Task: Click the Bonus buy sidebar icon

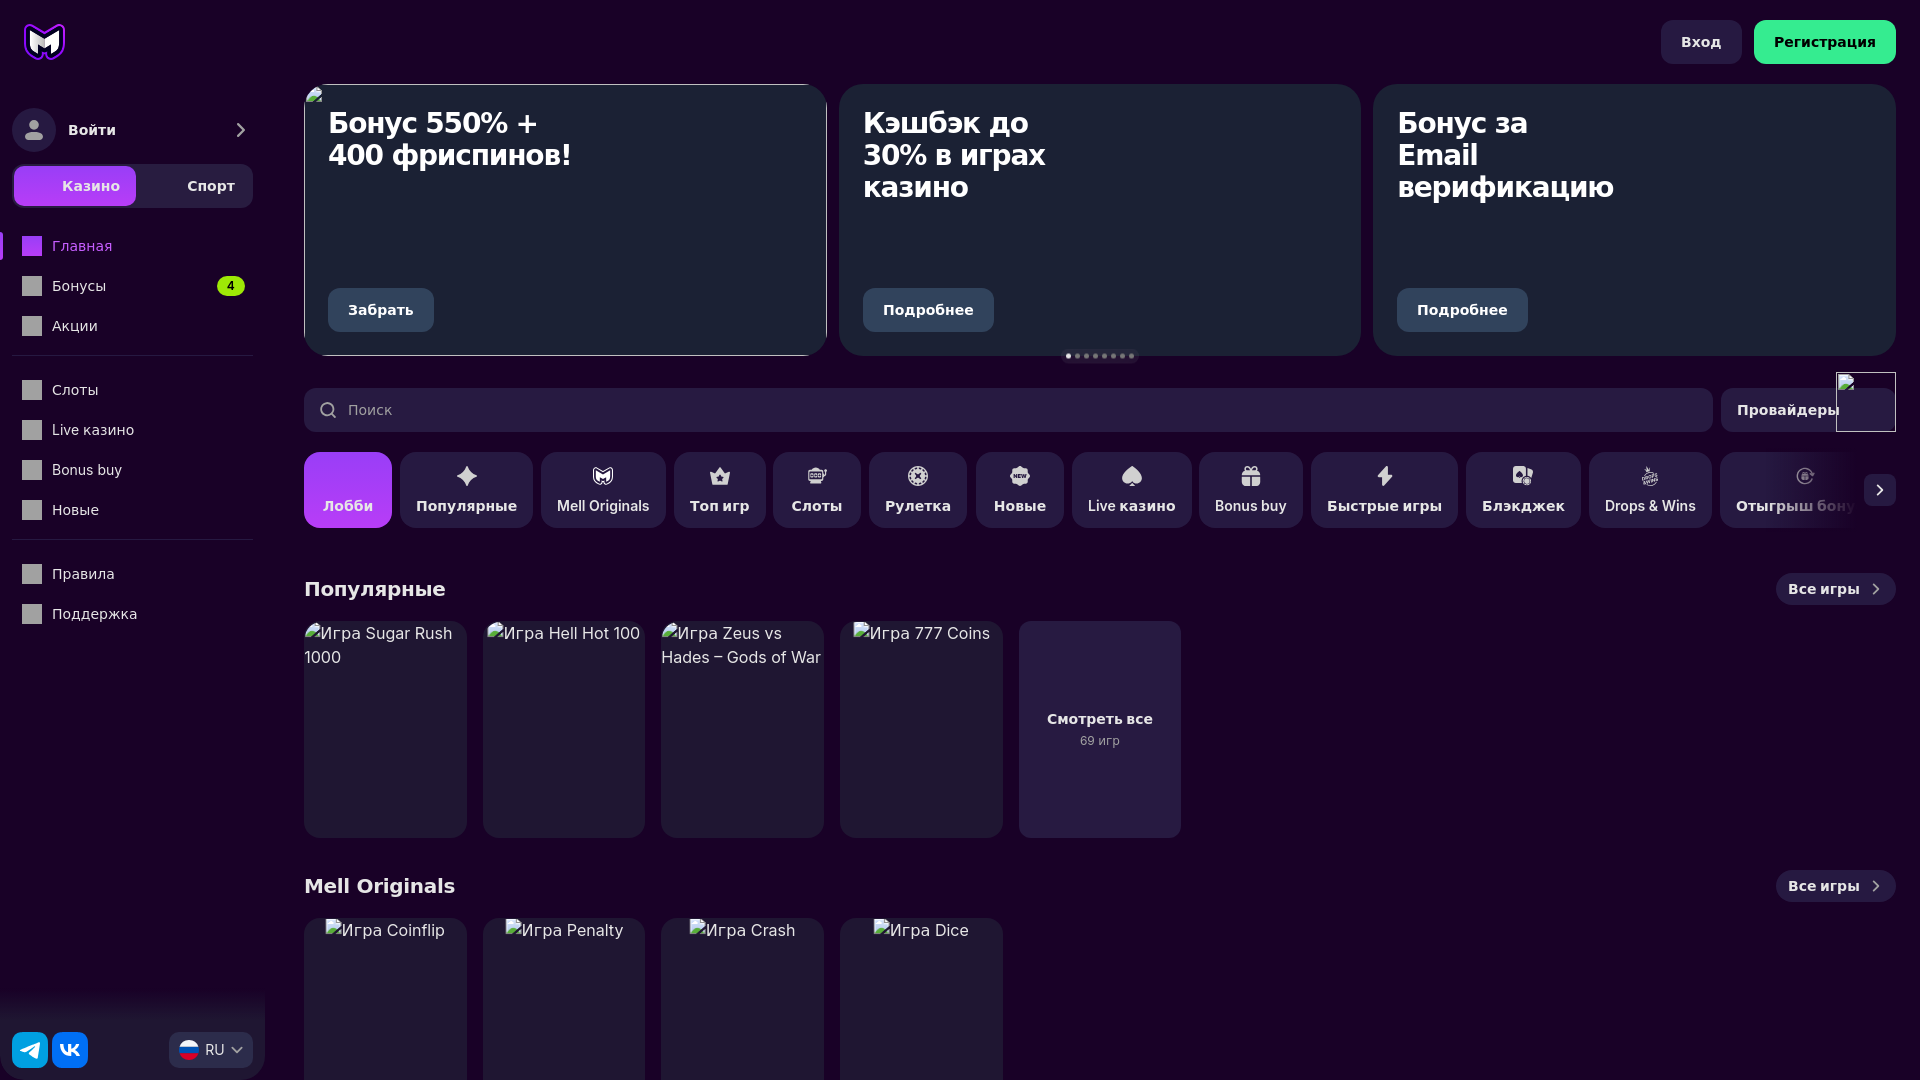Action: (32, 470)
